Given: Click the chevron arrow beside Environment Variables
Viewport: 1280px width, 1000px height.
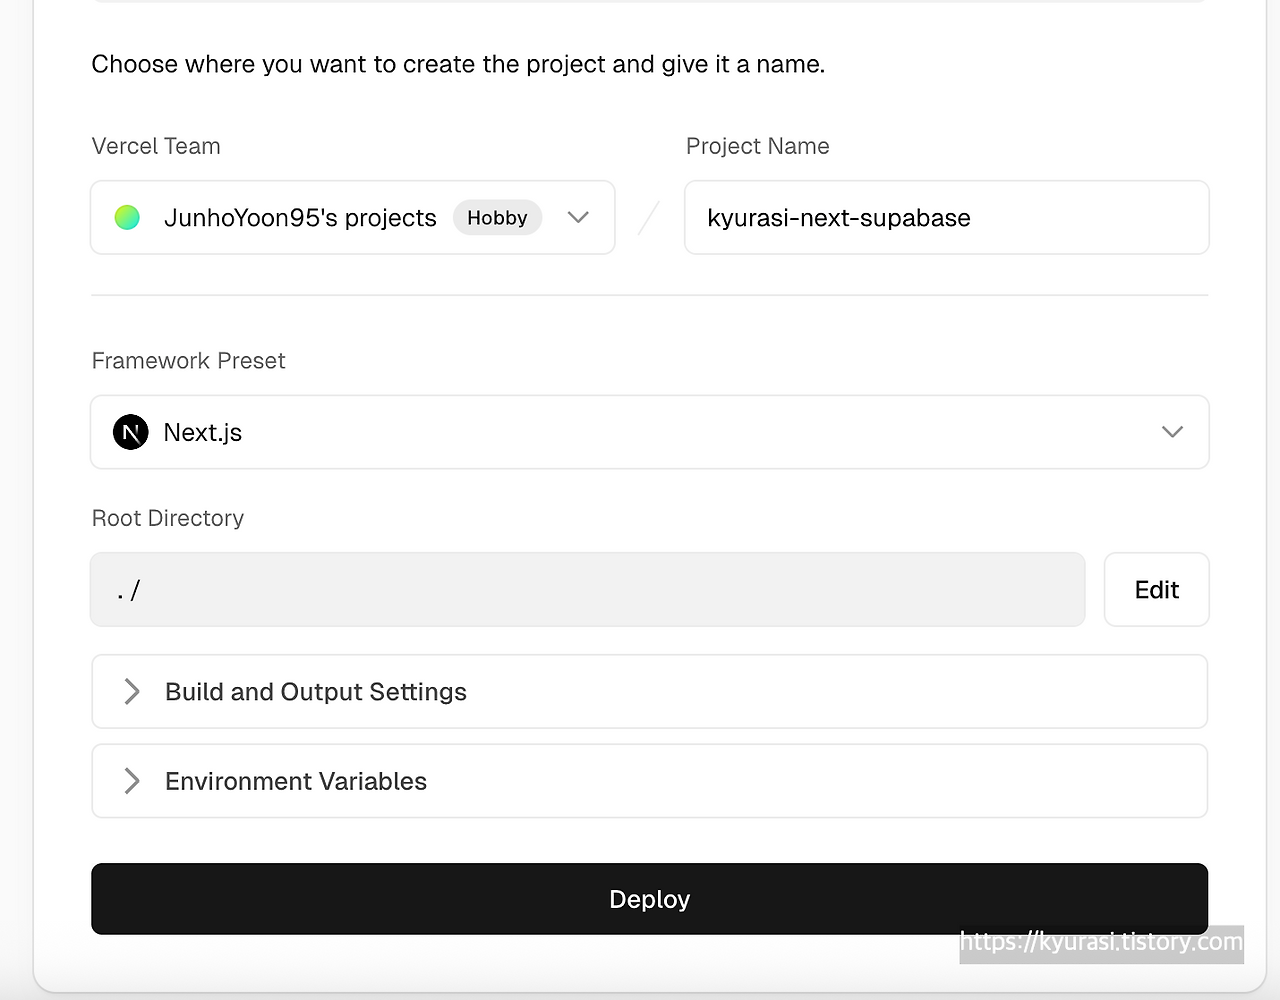Looking at the screenshot, I should (132, 781).
